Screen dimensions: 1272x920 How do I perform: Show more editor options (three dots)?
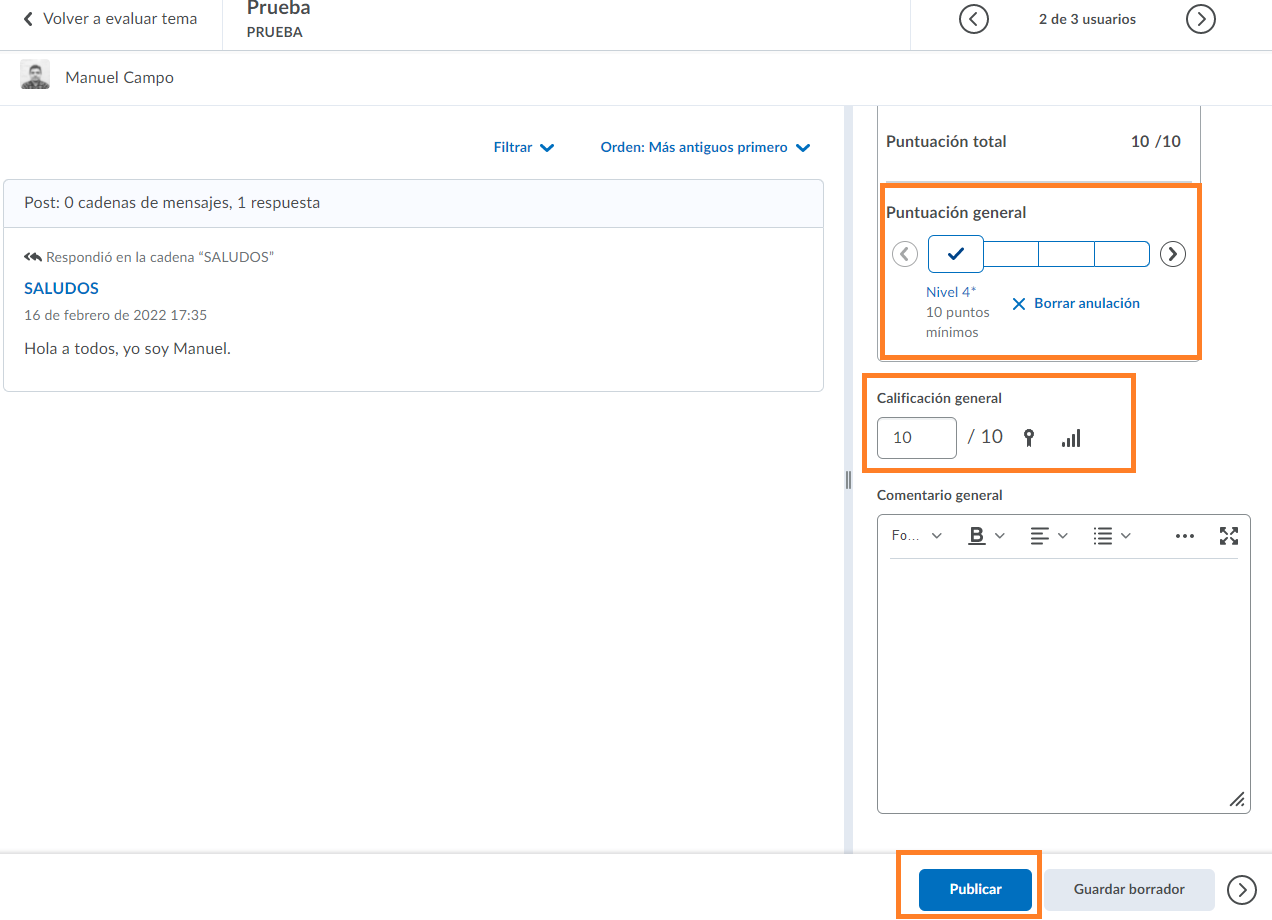1185,536
